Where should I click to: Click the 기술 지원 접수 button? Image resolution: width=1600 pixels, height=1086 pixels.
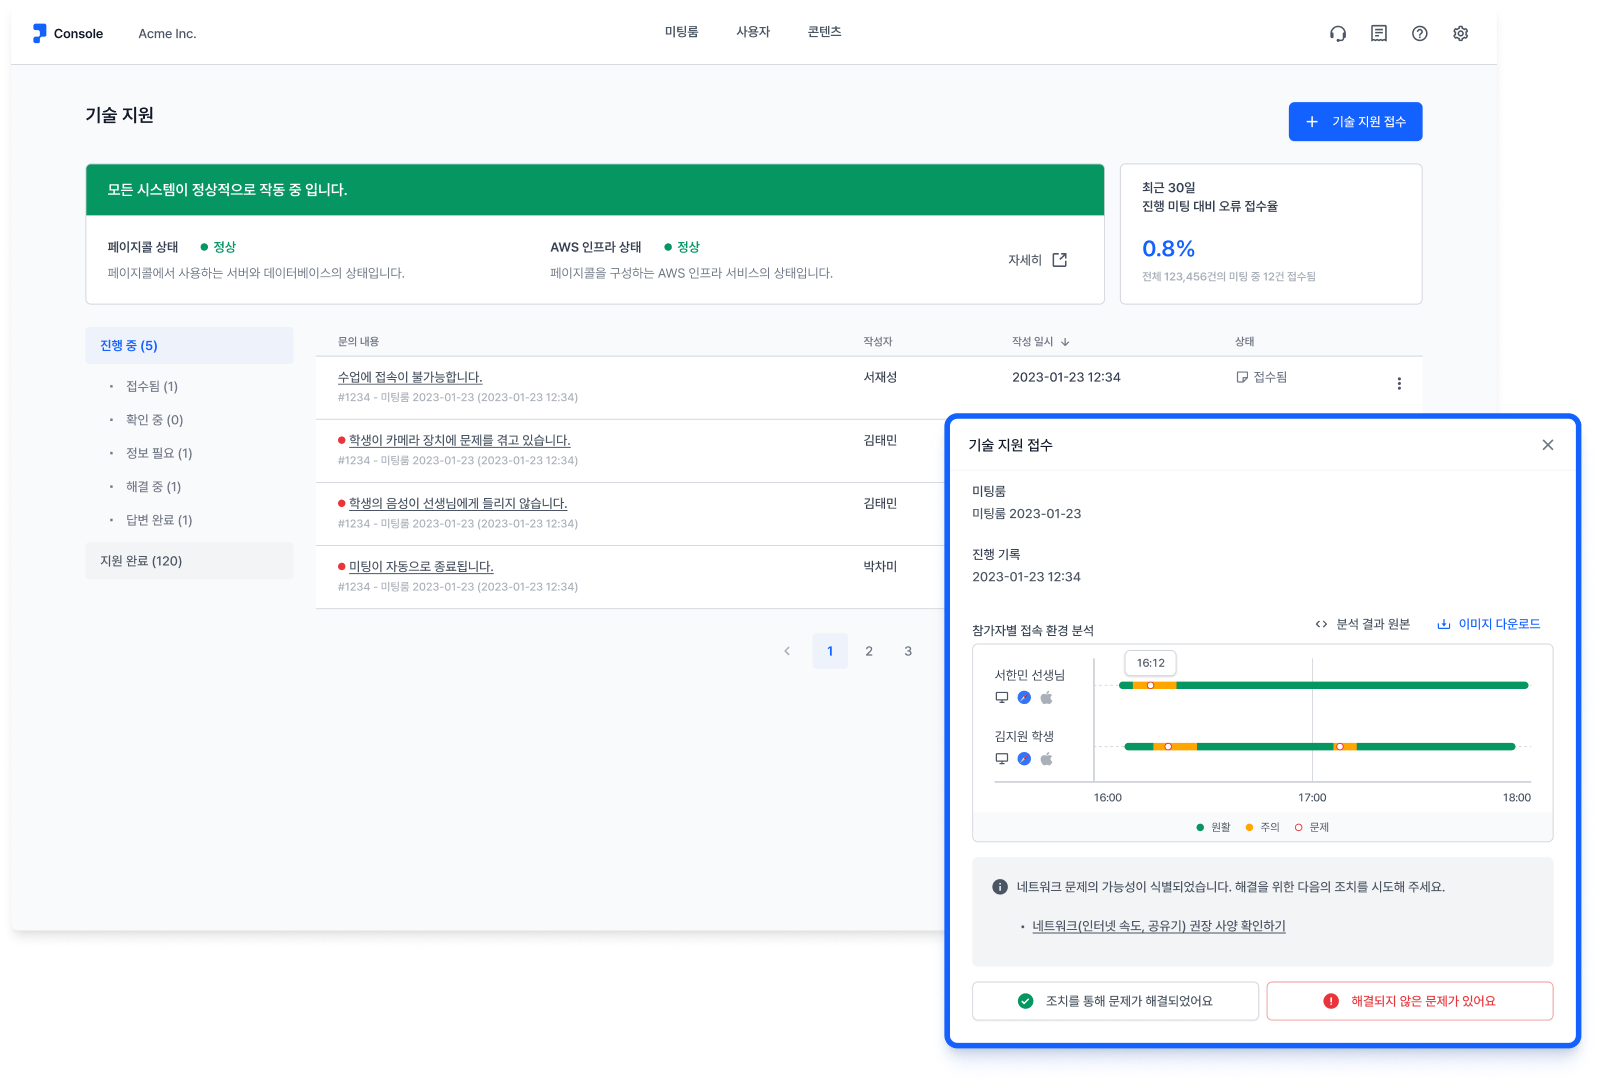pos(1355,122)
